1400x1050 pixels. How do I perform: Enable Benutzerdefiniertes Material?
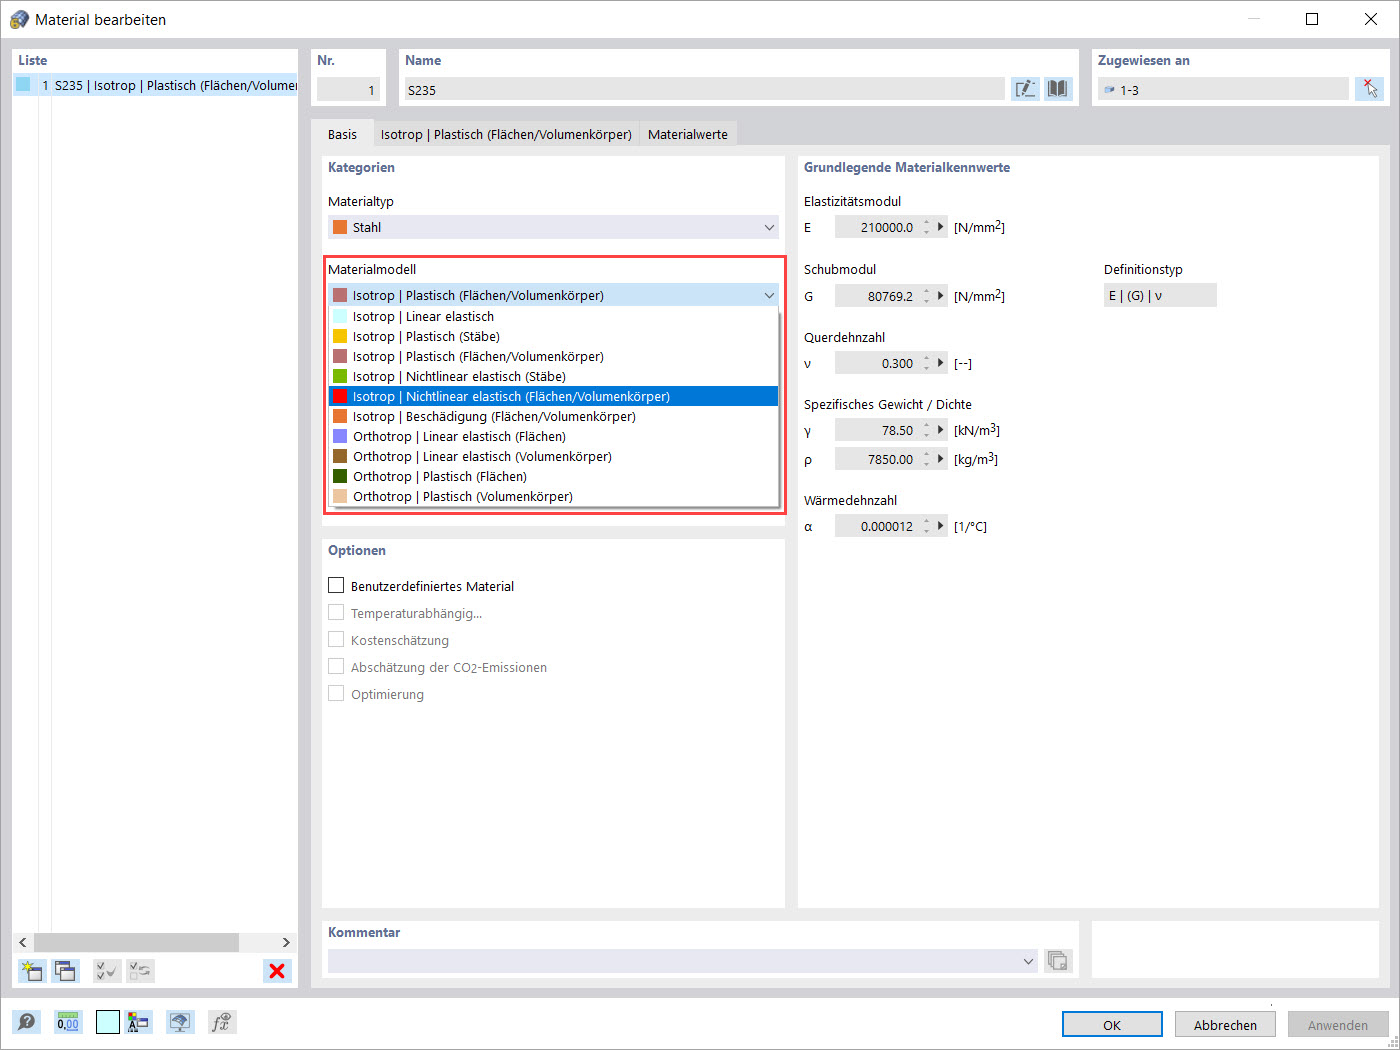pos(336,585)
